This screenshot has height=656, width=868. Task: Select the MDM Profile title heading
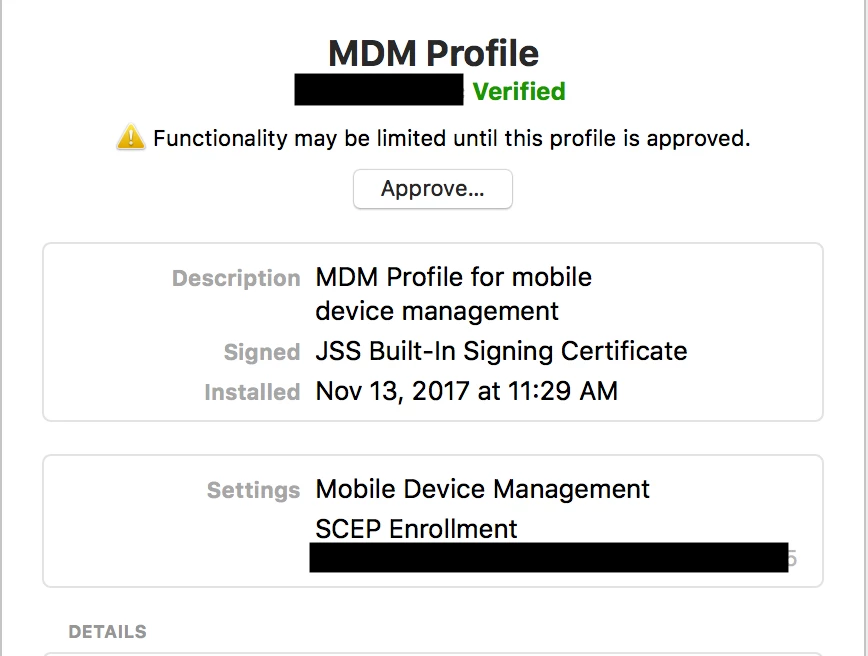pos(433,53)
